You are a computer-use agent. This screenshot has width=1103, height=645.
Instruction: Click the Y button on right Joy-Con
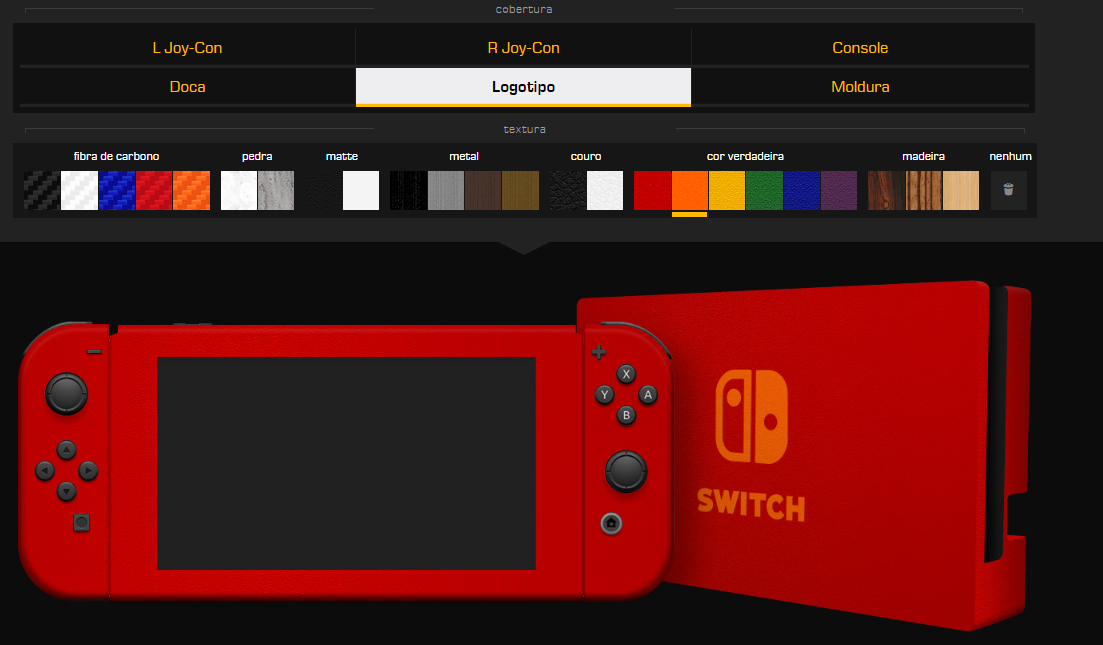click(604, 395)
